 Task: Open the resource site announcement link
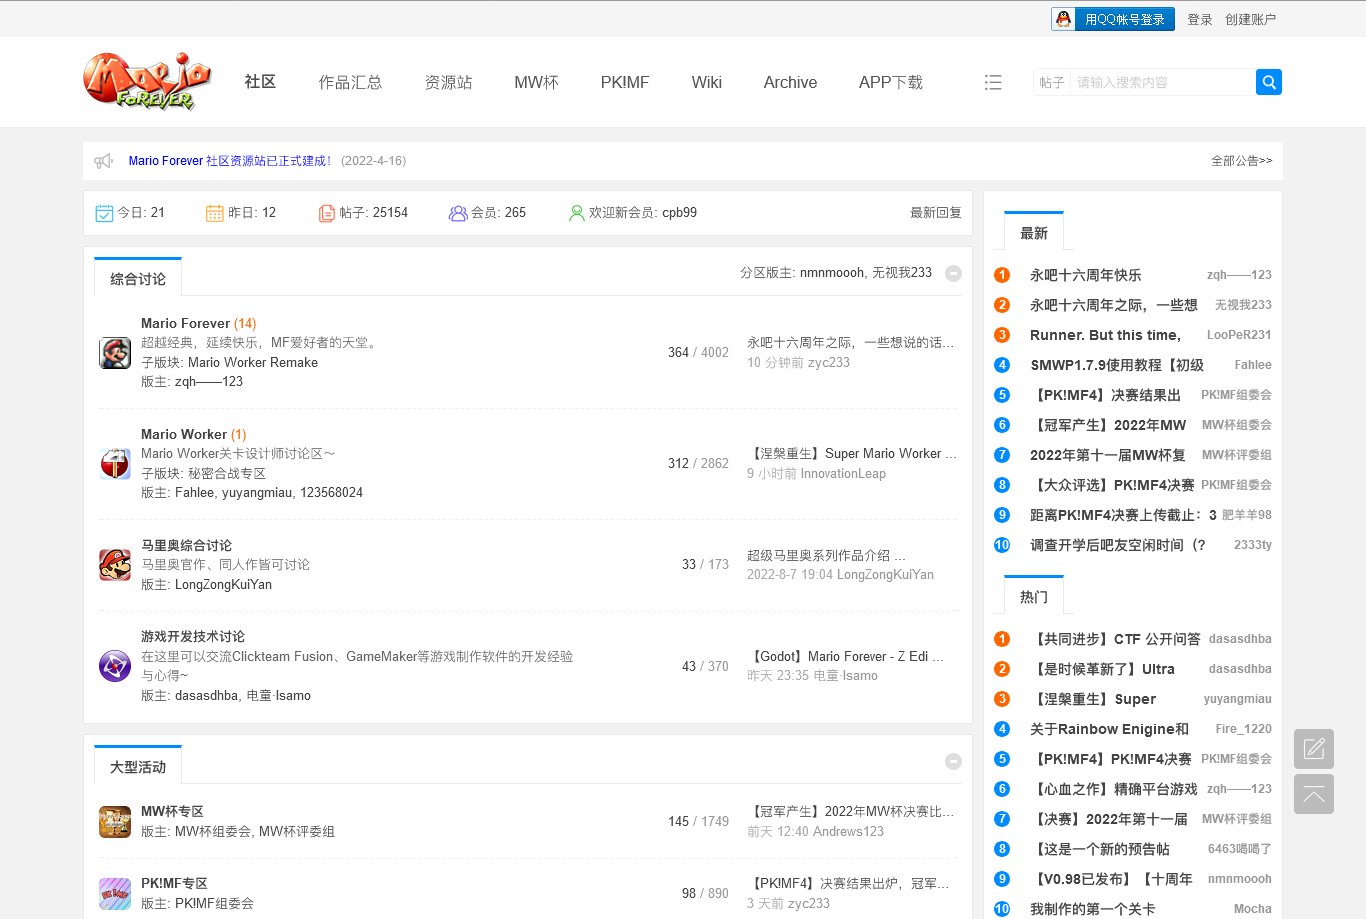coord(230,161)
